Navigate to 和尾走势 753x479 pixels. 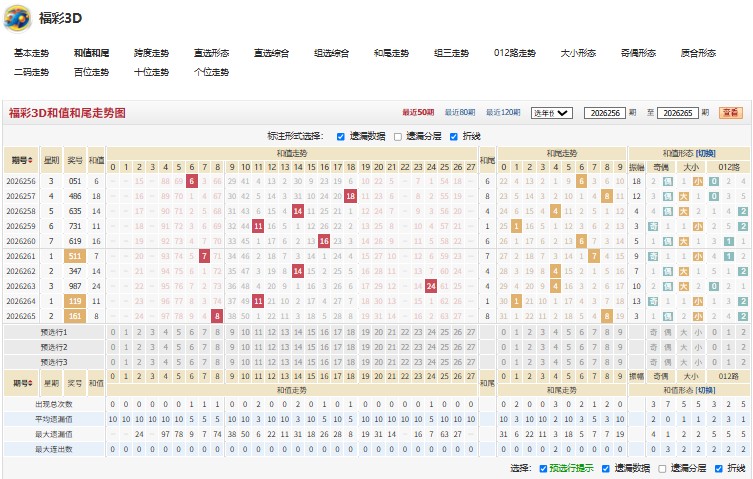tap(391, 53)
